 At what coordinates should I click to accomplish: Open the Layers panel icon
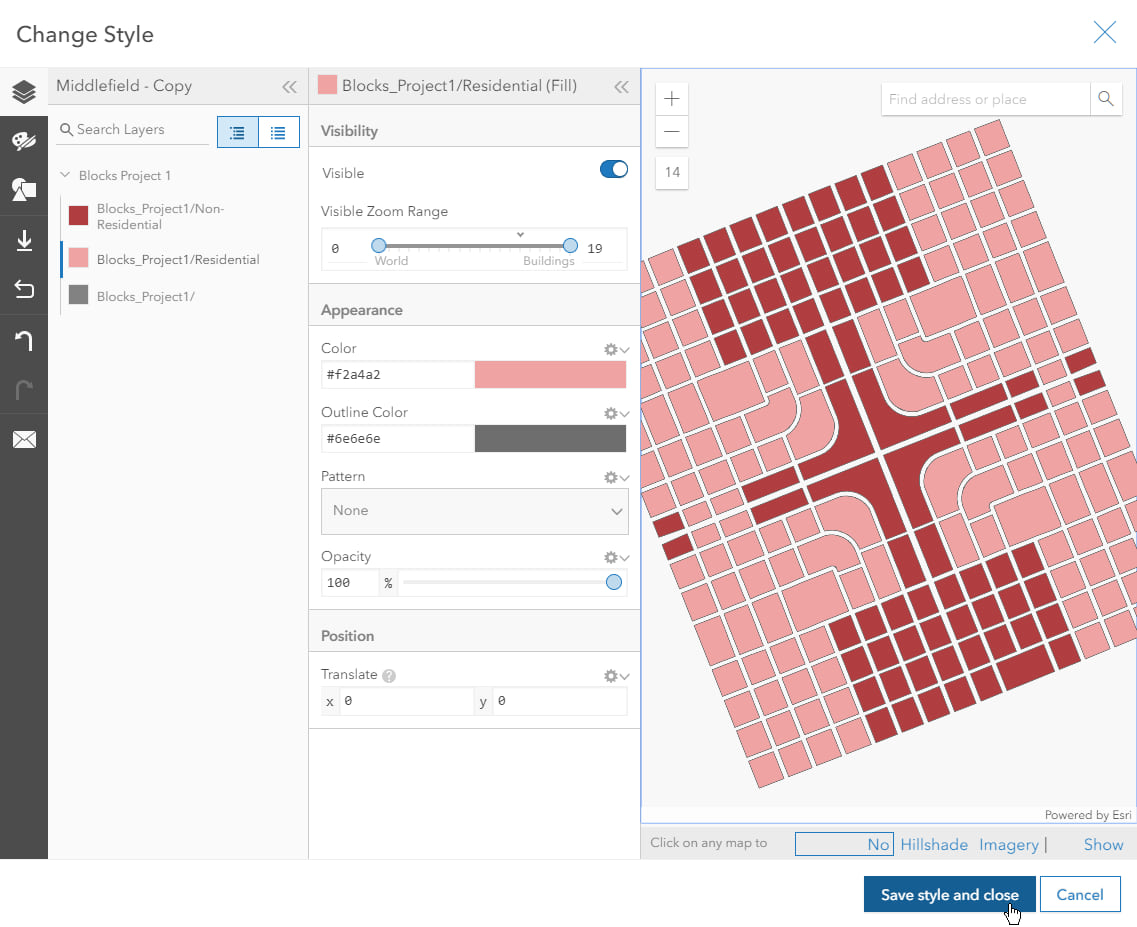pyautogui.click(x=24, y=91)
